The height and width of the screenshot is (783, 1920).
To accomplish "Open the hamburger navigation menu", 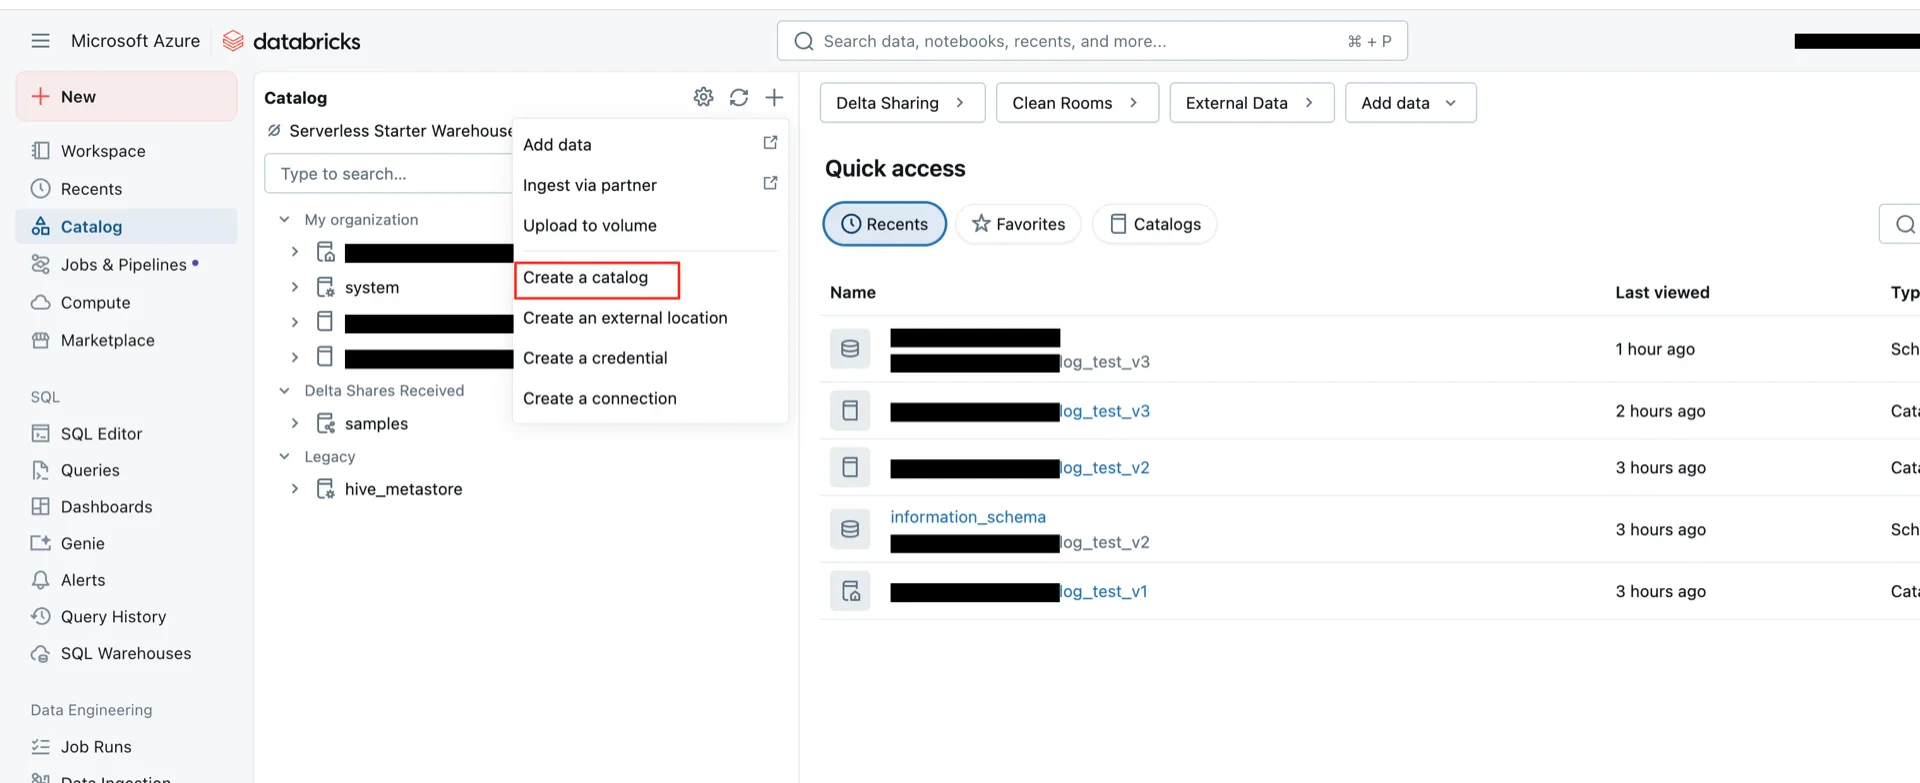I will [40, 41].
